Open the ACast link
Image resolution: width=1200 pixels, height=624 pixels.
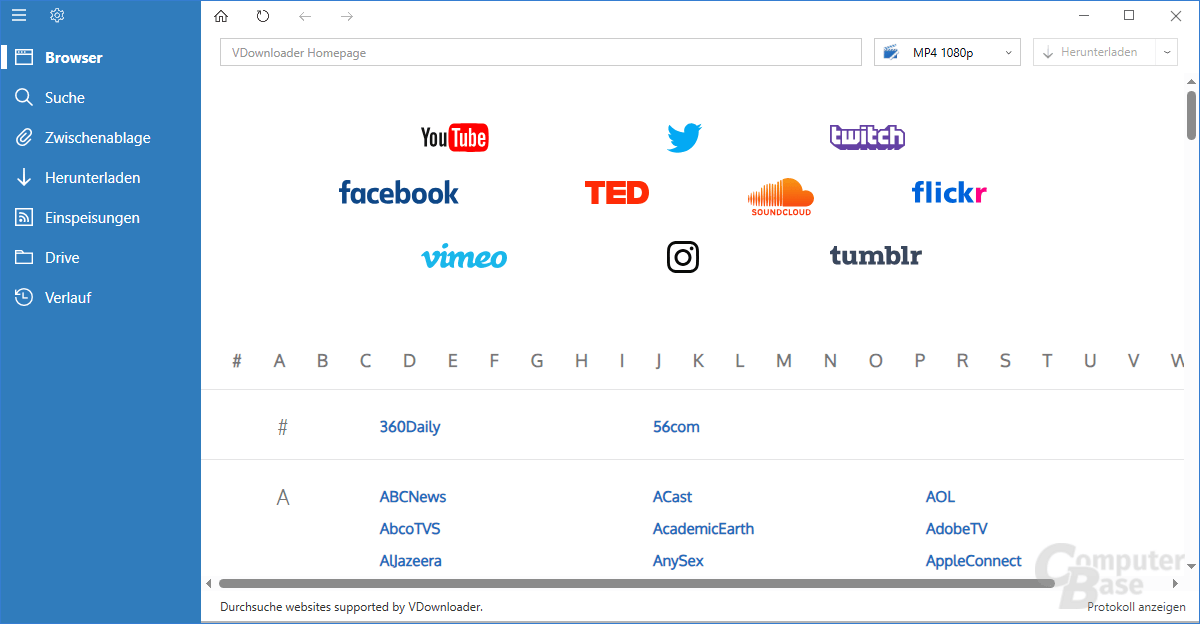point(673,497)
